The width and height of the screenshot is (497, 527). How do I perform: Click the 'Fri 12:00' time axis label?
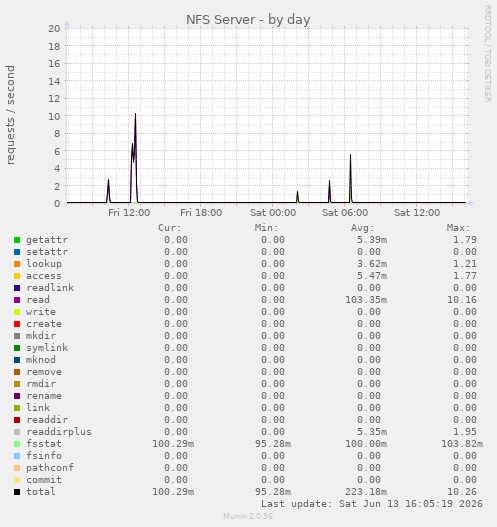(x=129, y=213)
